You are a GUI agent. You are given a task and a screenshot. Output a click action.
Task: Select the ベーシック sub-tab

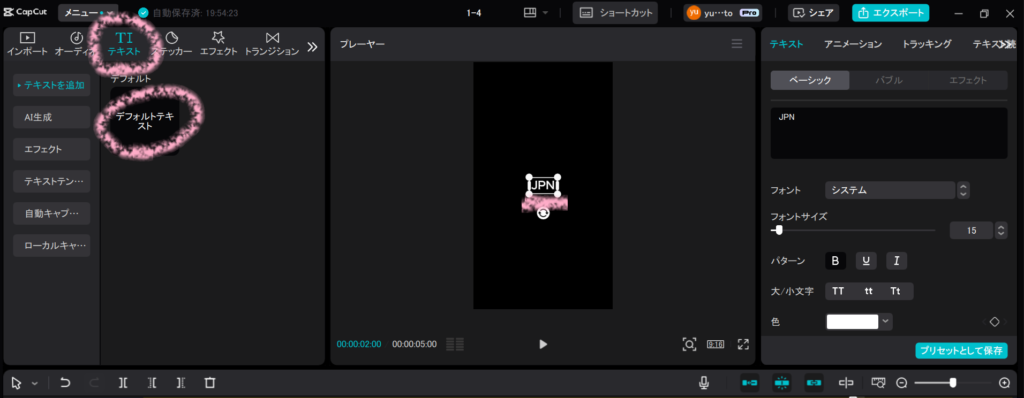810,80
